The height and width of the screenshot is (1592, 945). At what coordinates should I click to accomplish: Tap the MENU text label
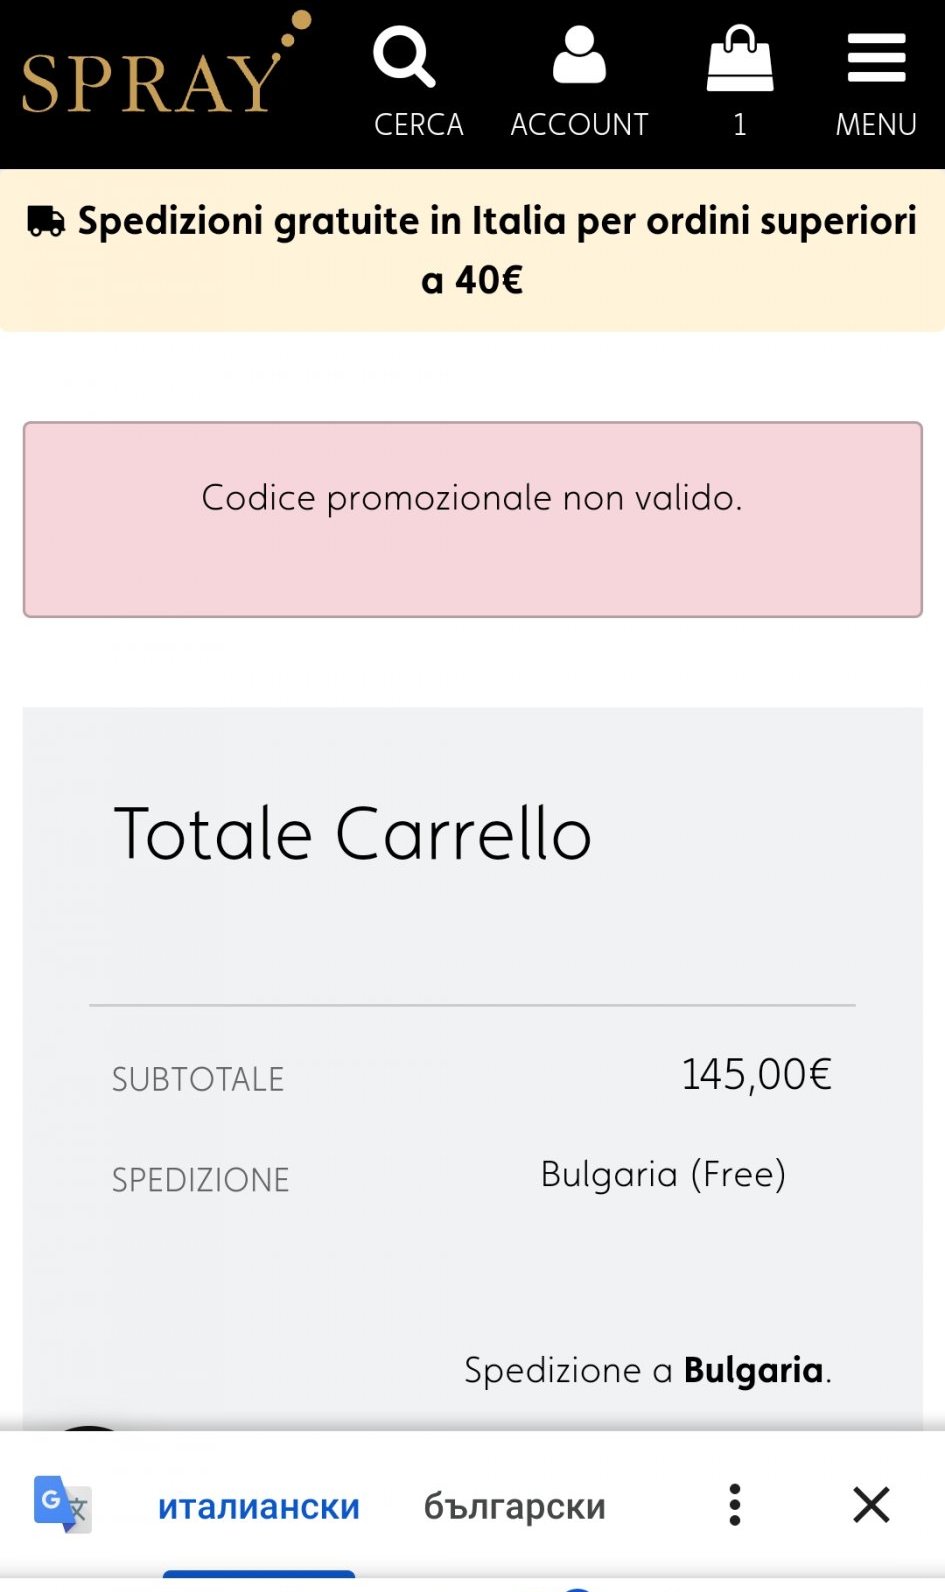click(876, 125)
